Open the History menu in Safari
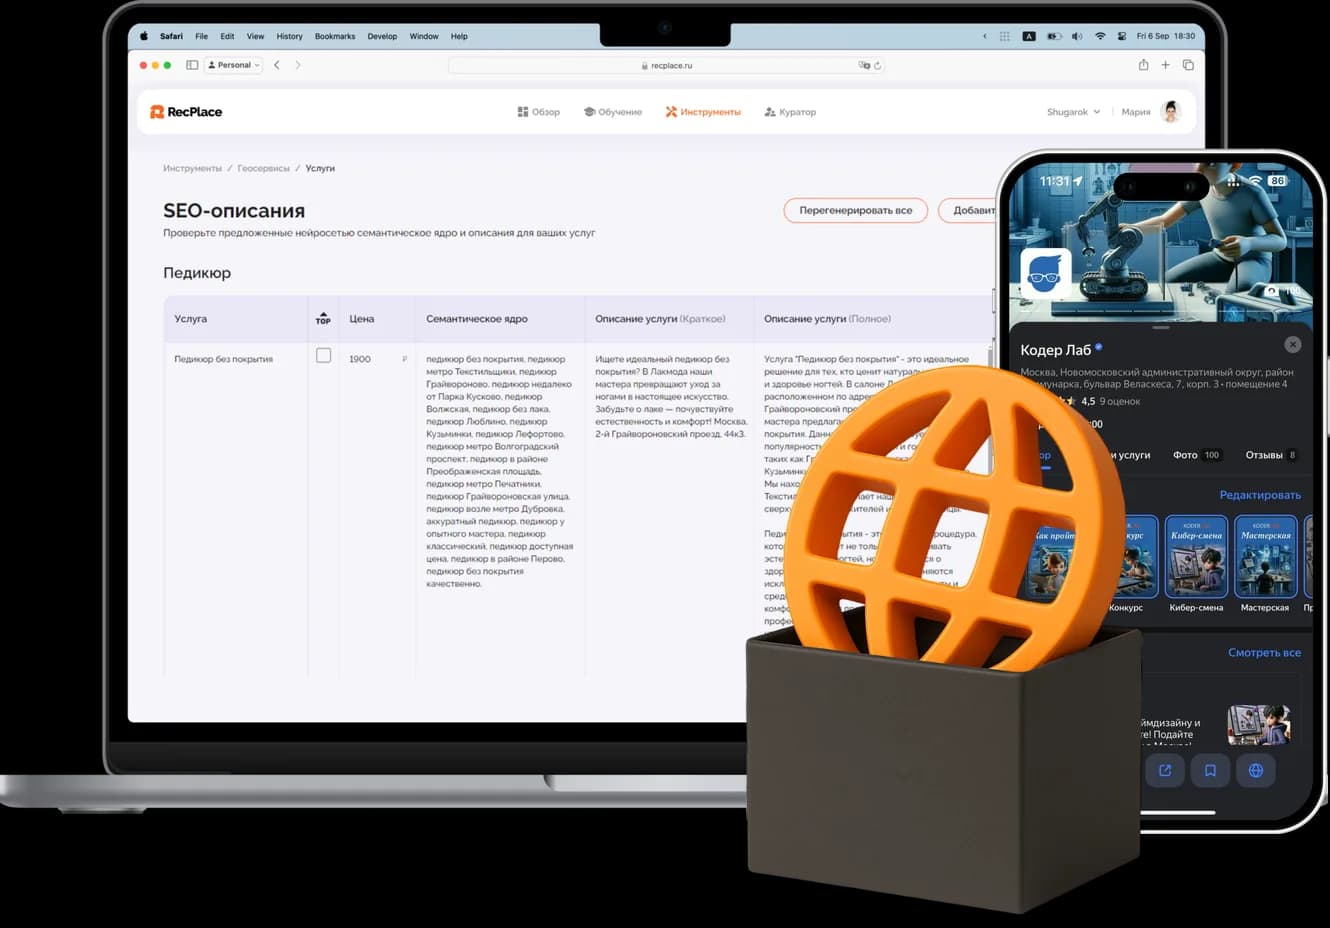Image resolution: width=1330 pixels, height=928 pixels. (289, 36)
